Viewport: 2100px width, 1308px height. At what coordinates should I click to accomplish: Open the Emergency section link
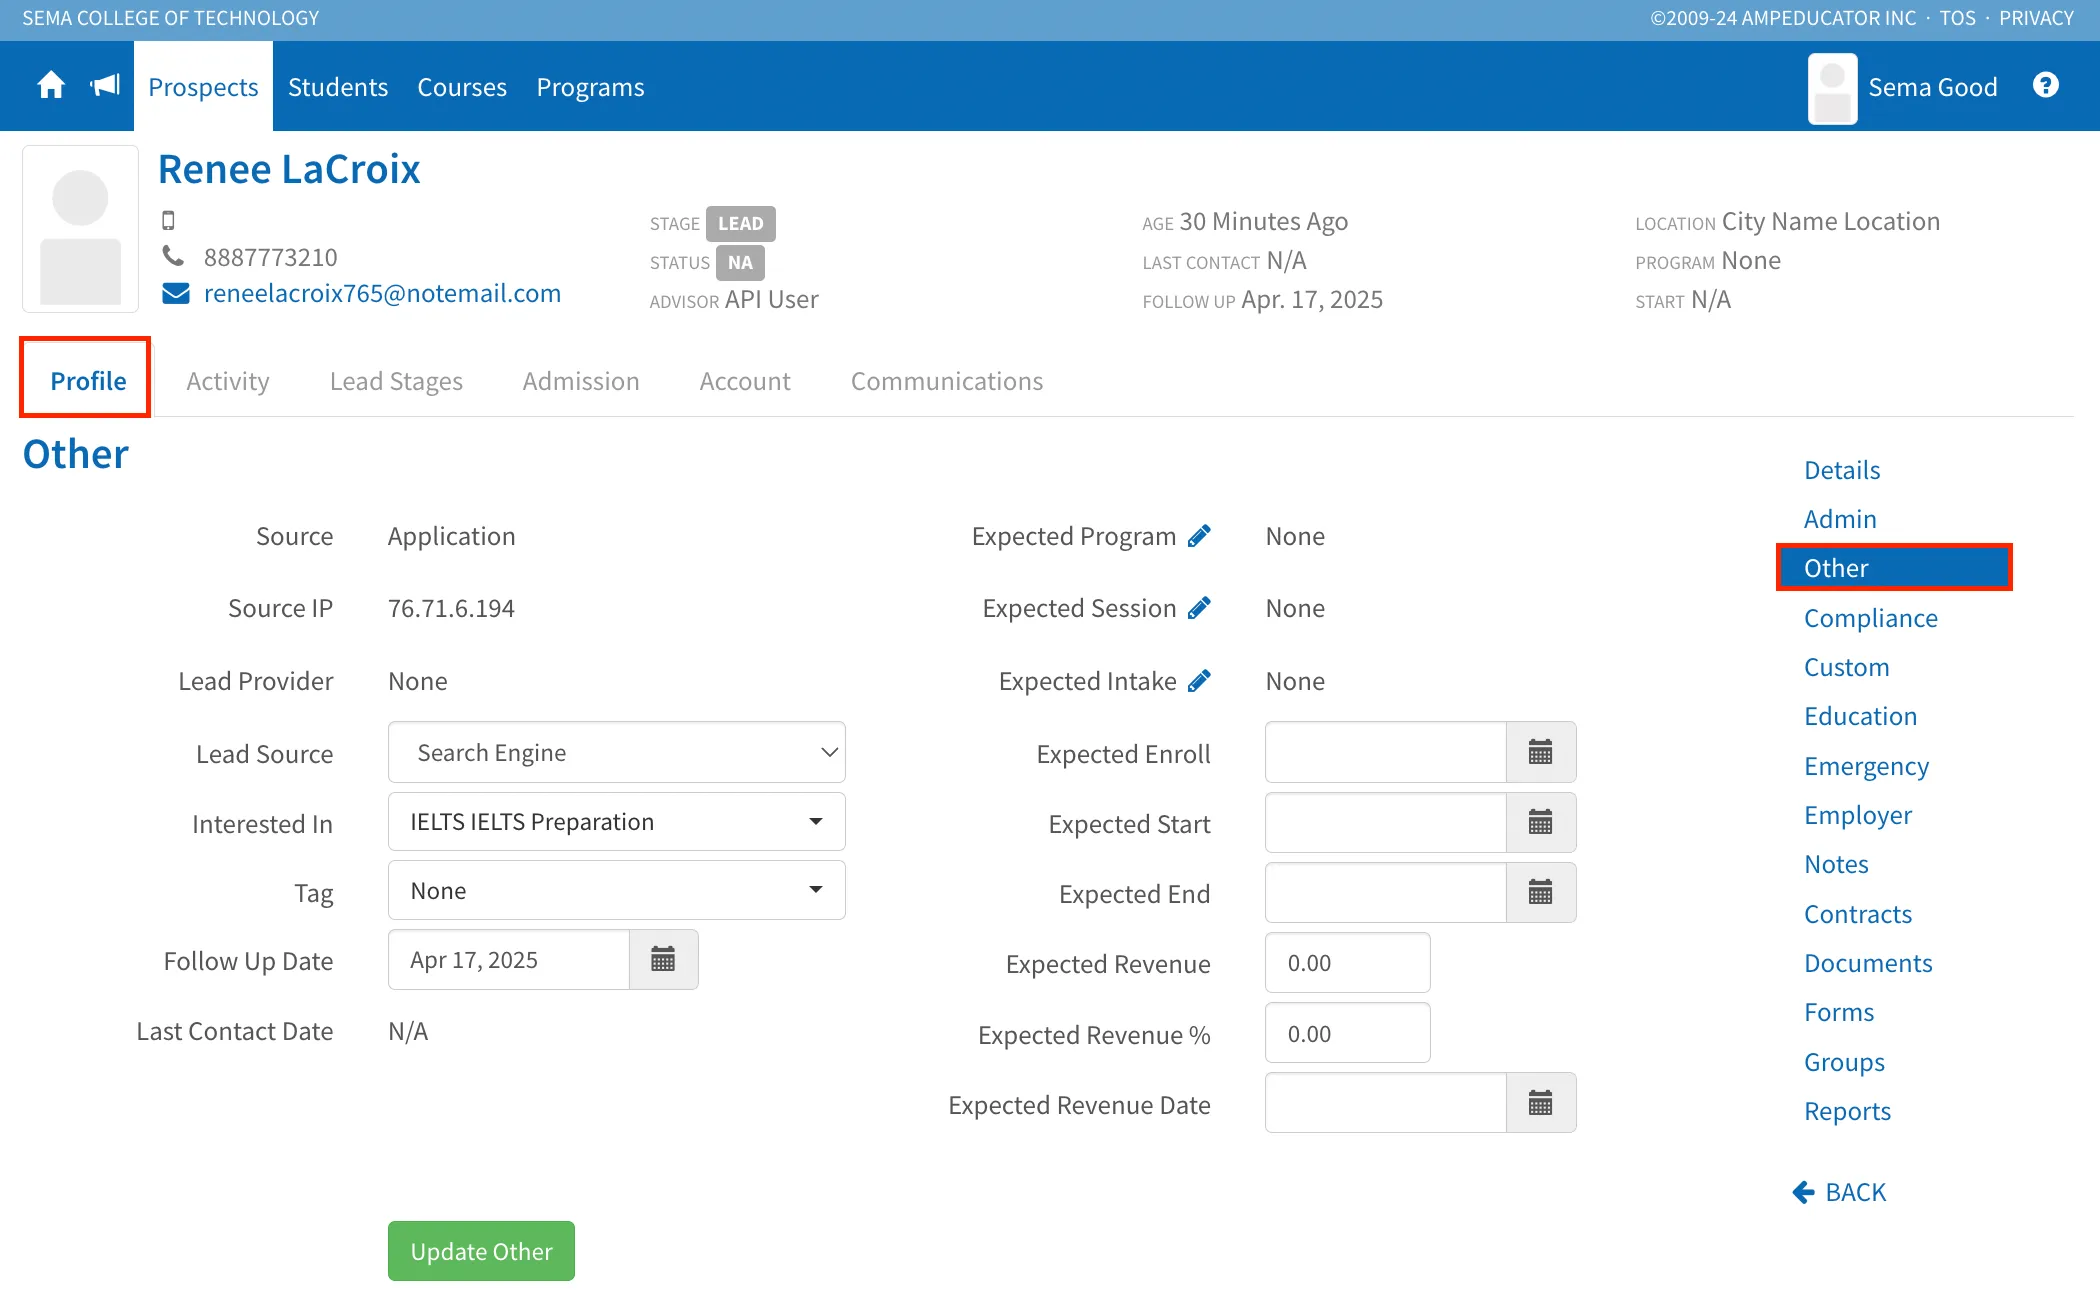coord(1866,766)
